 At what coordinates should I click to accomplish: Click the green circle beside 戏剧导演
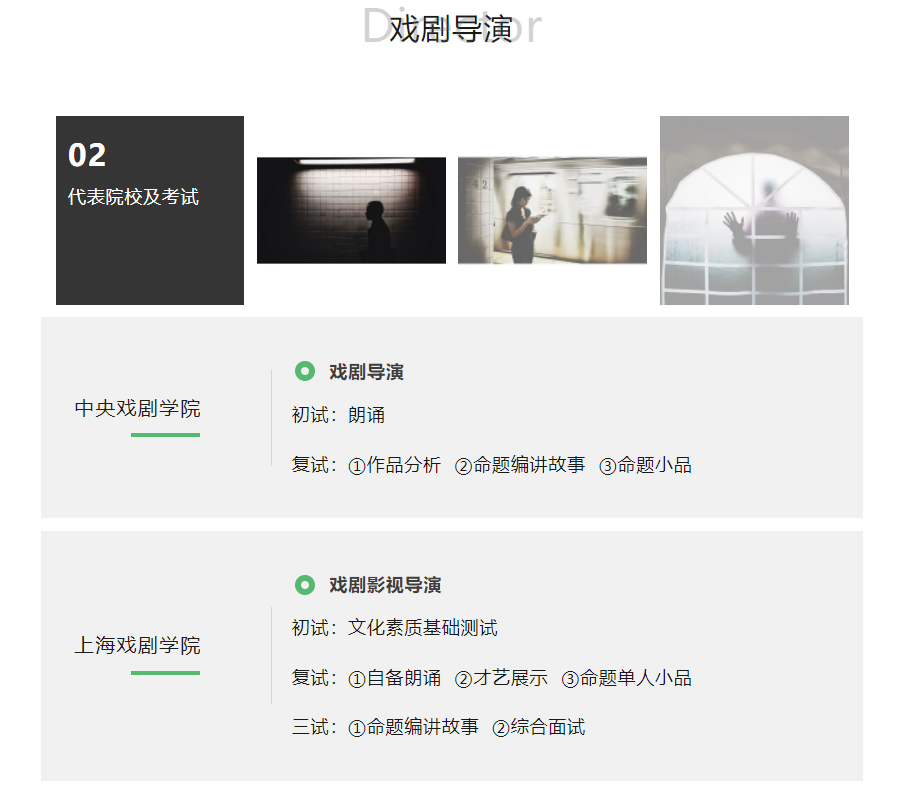304,371
